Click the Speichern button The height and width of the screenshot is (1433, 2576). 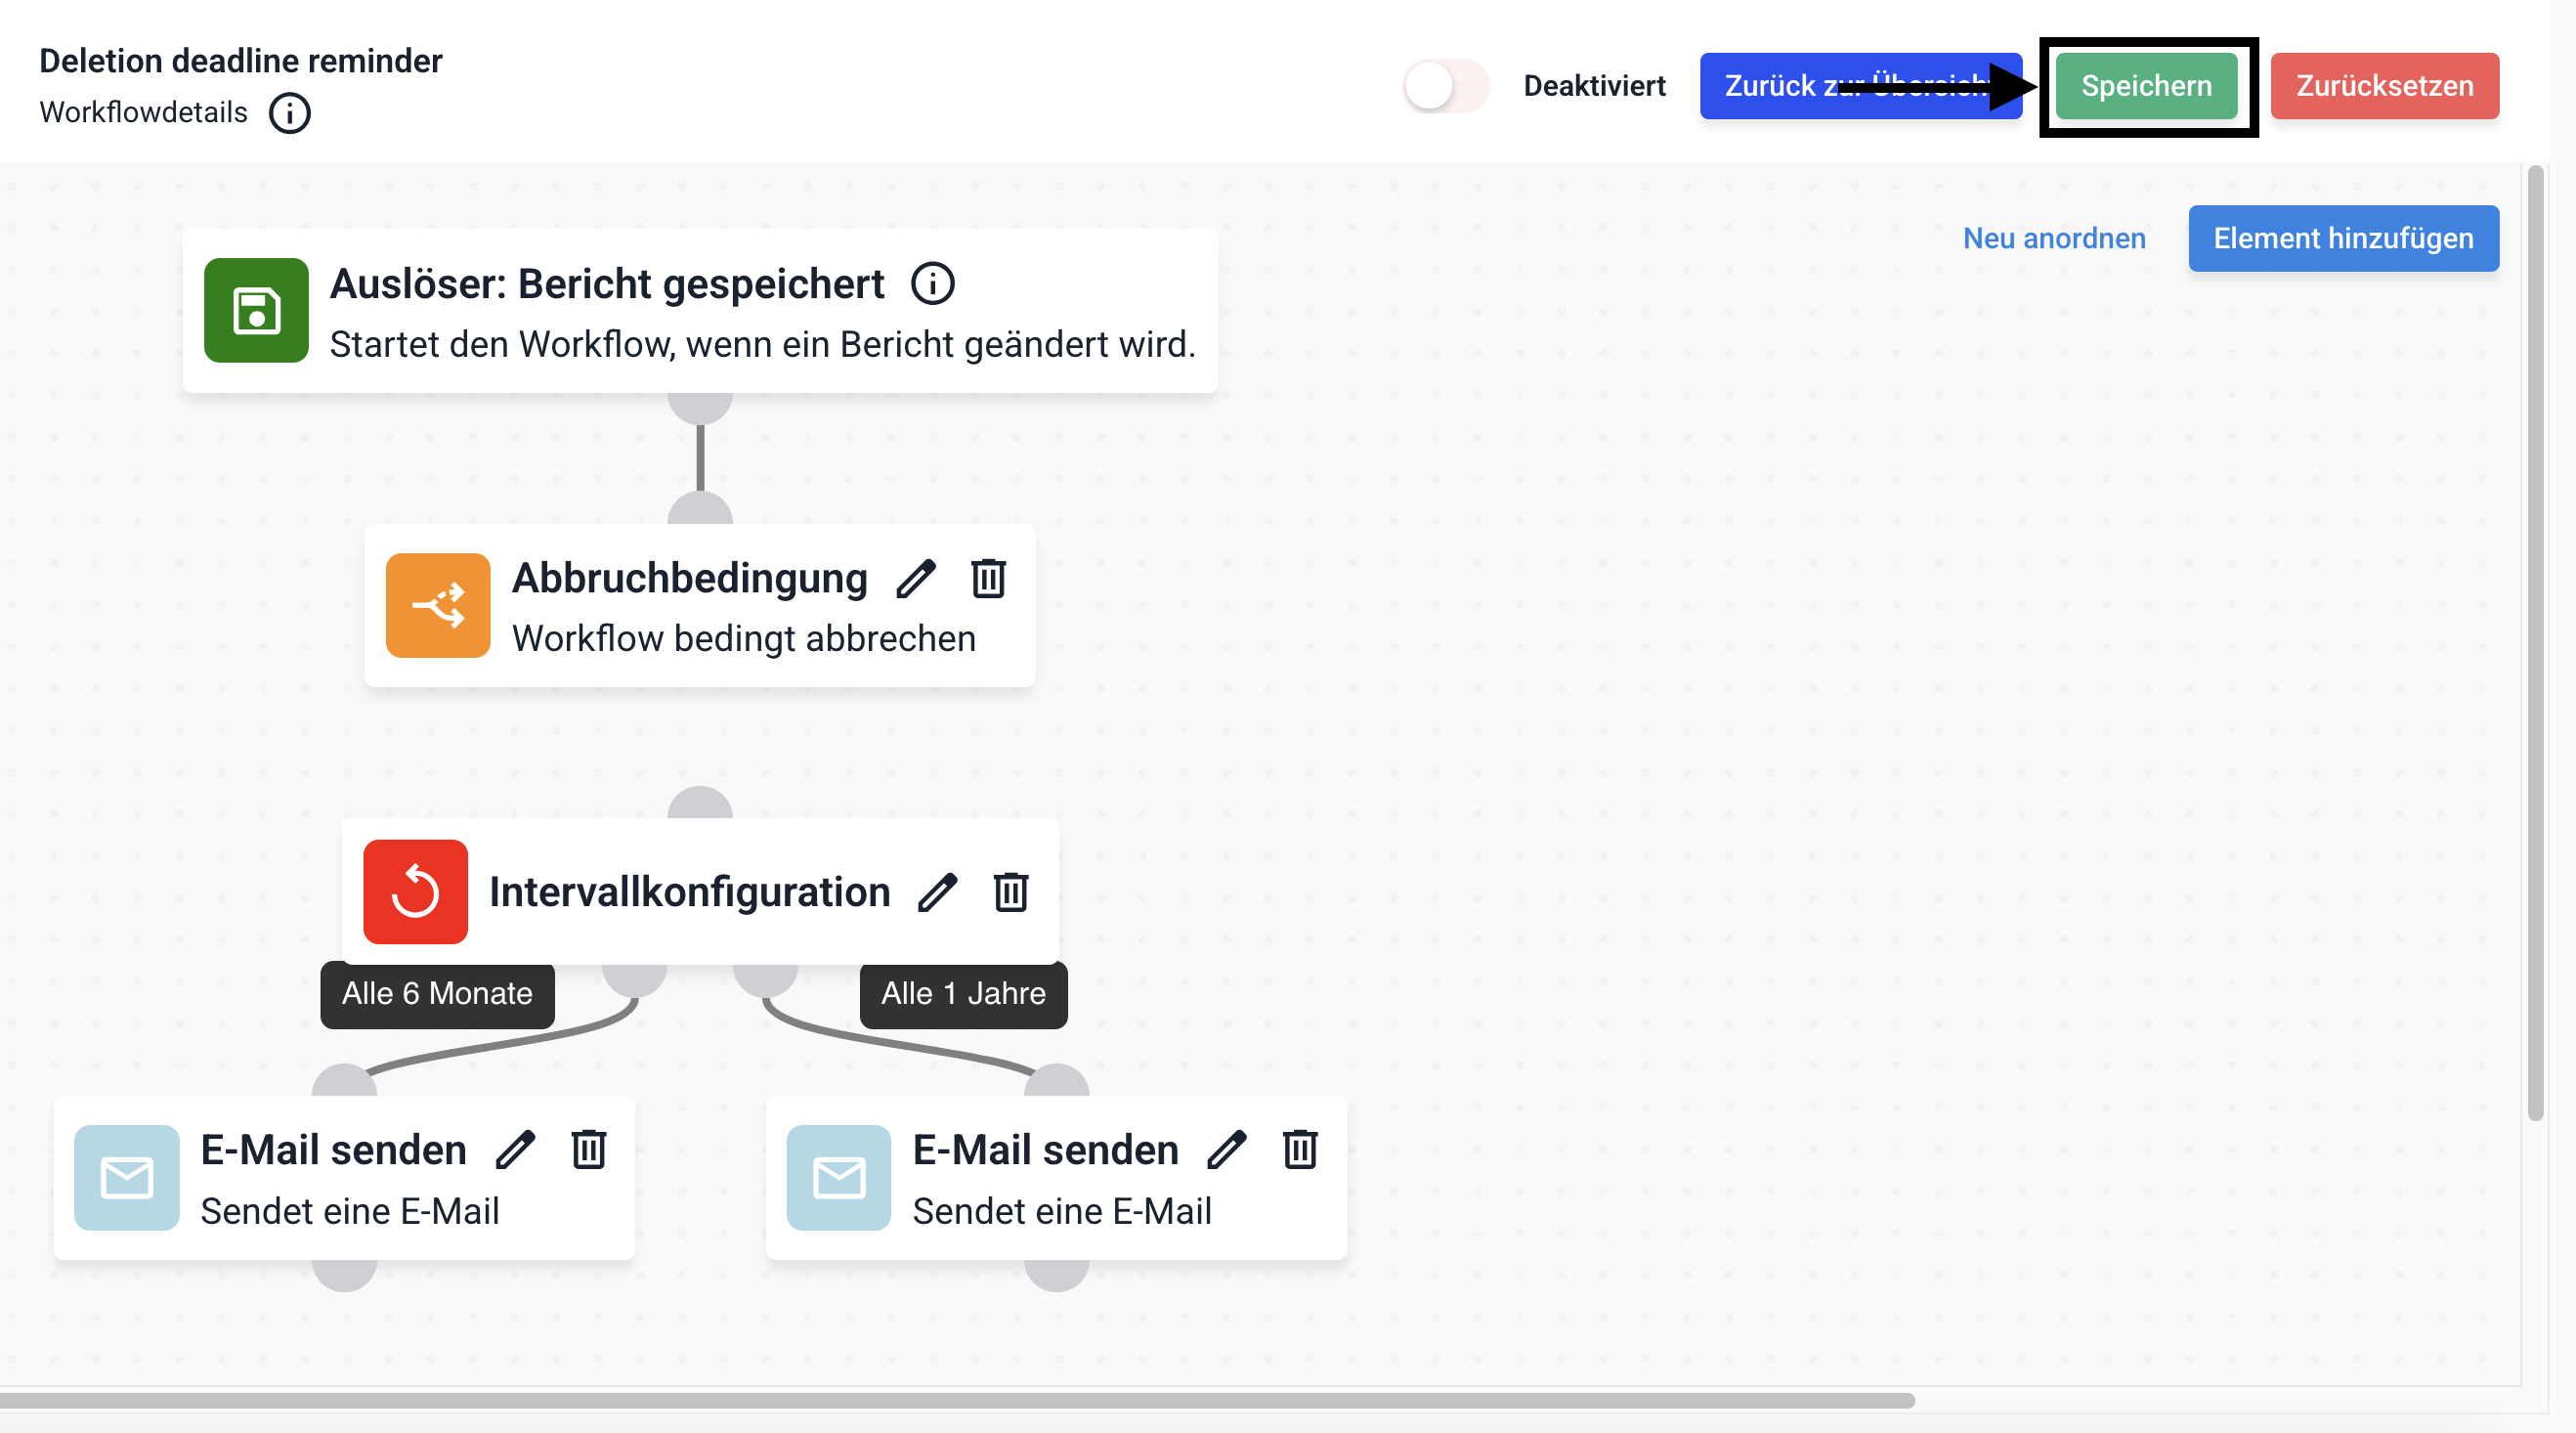pos(2146,86)
